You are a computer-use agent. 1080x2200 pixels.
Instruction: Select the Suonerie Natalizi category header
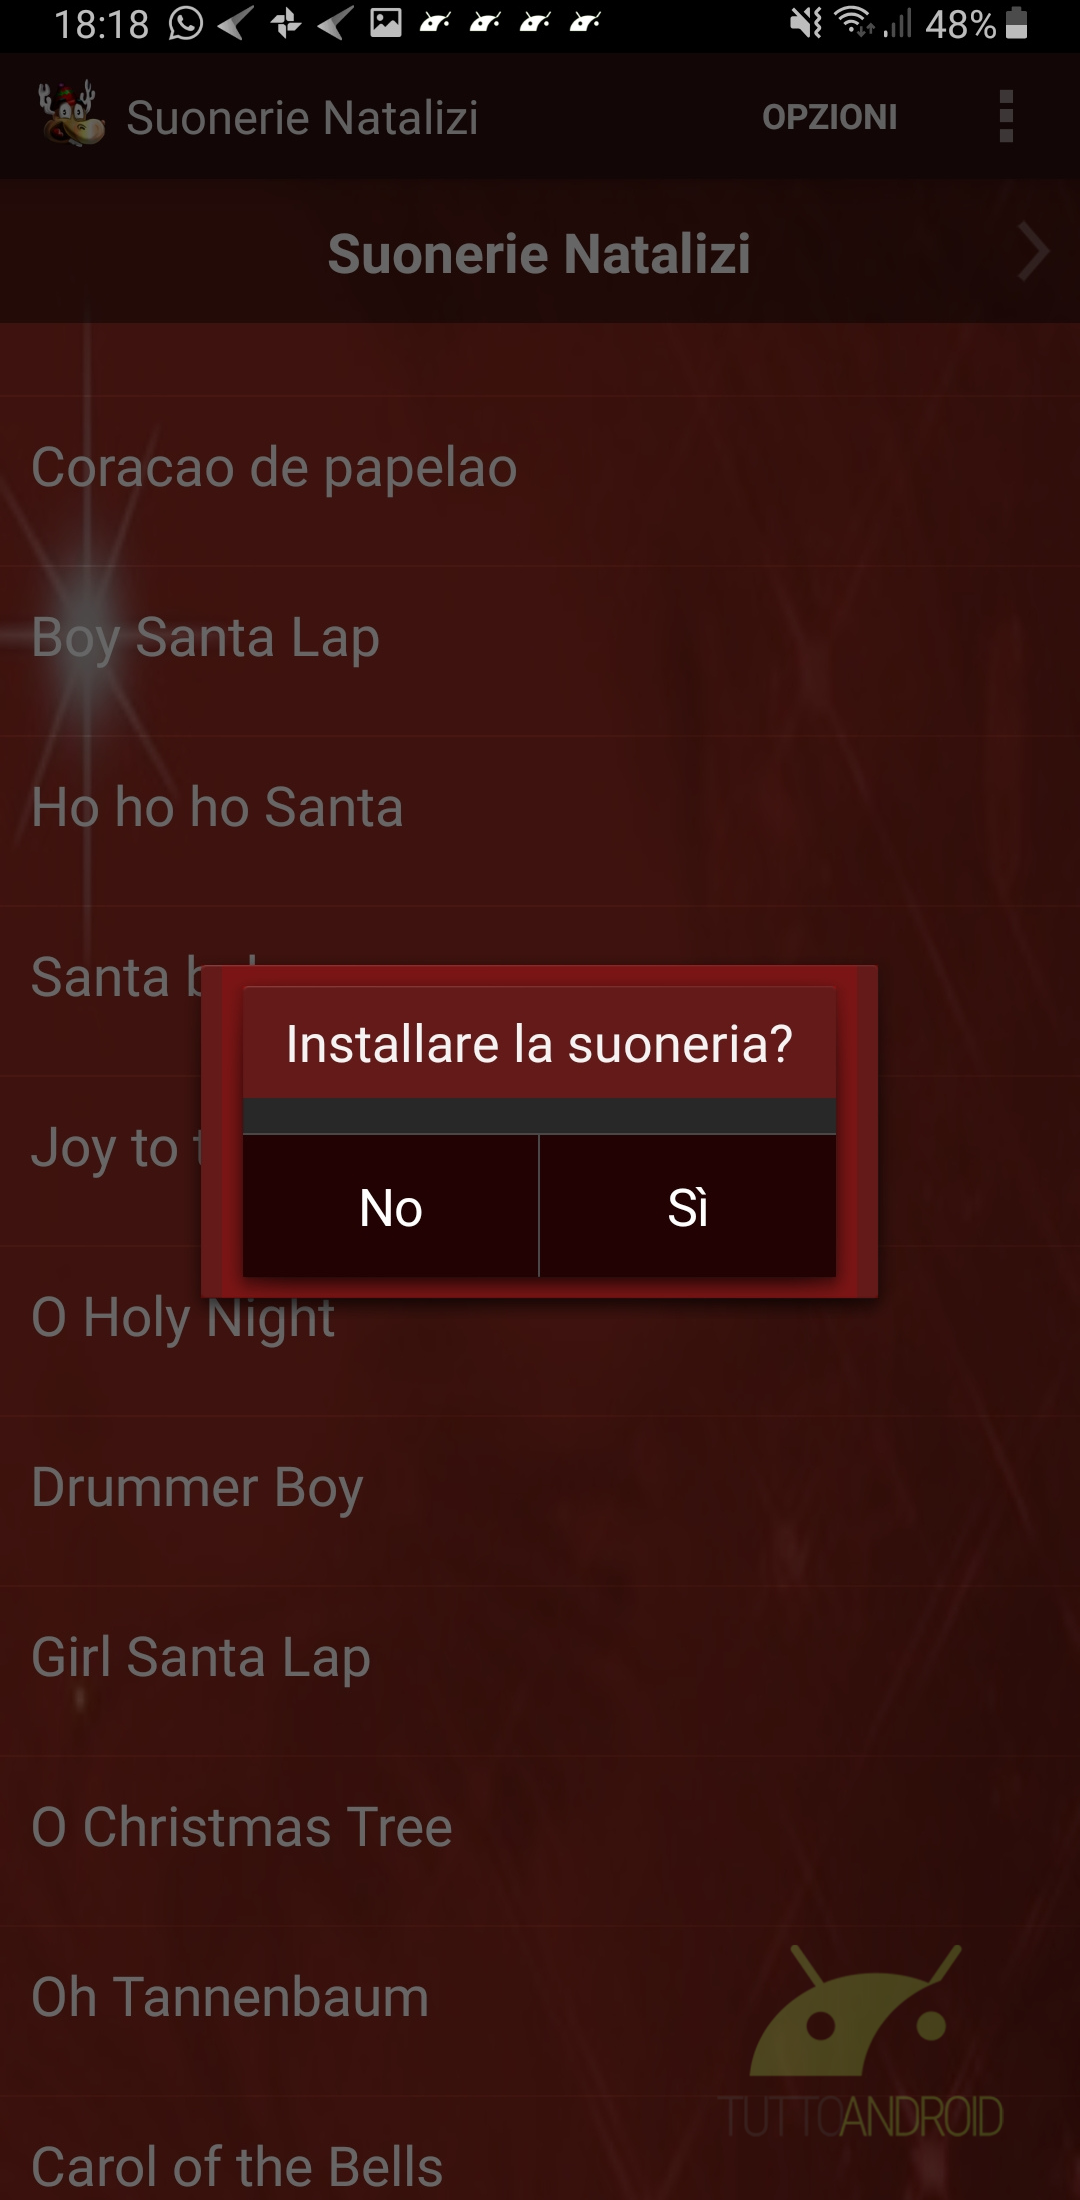pos(539,253)
